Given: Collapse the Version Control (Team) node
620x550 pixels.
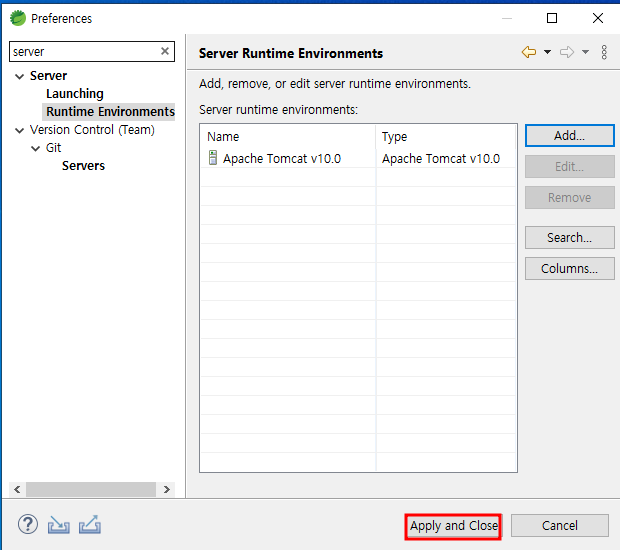Looking at the screenshot, I should (x=19, y=130).
